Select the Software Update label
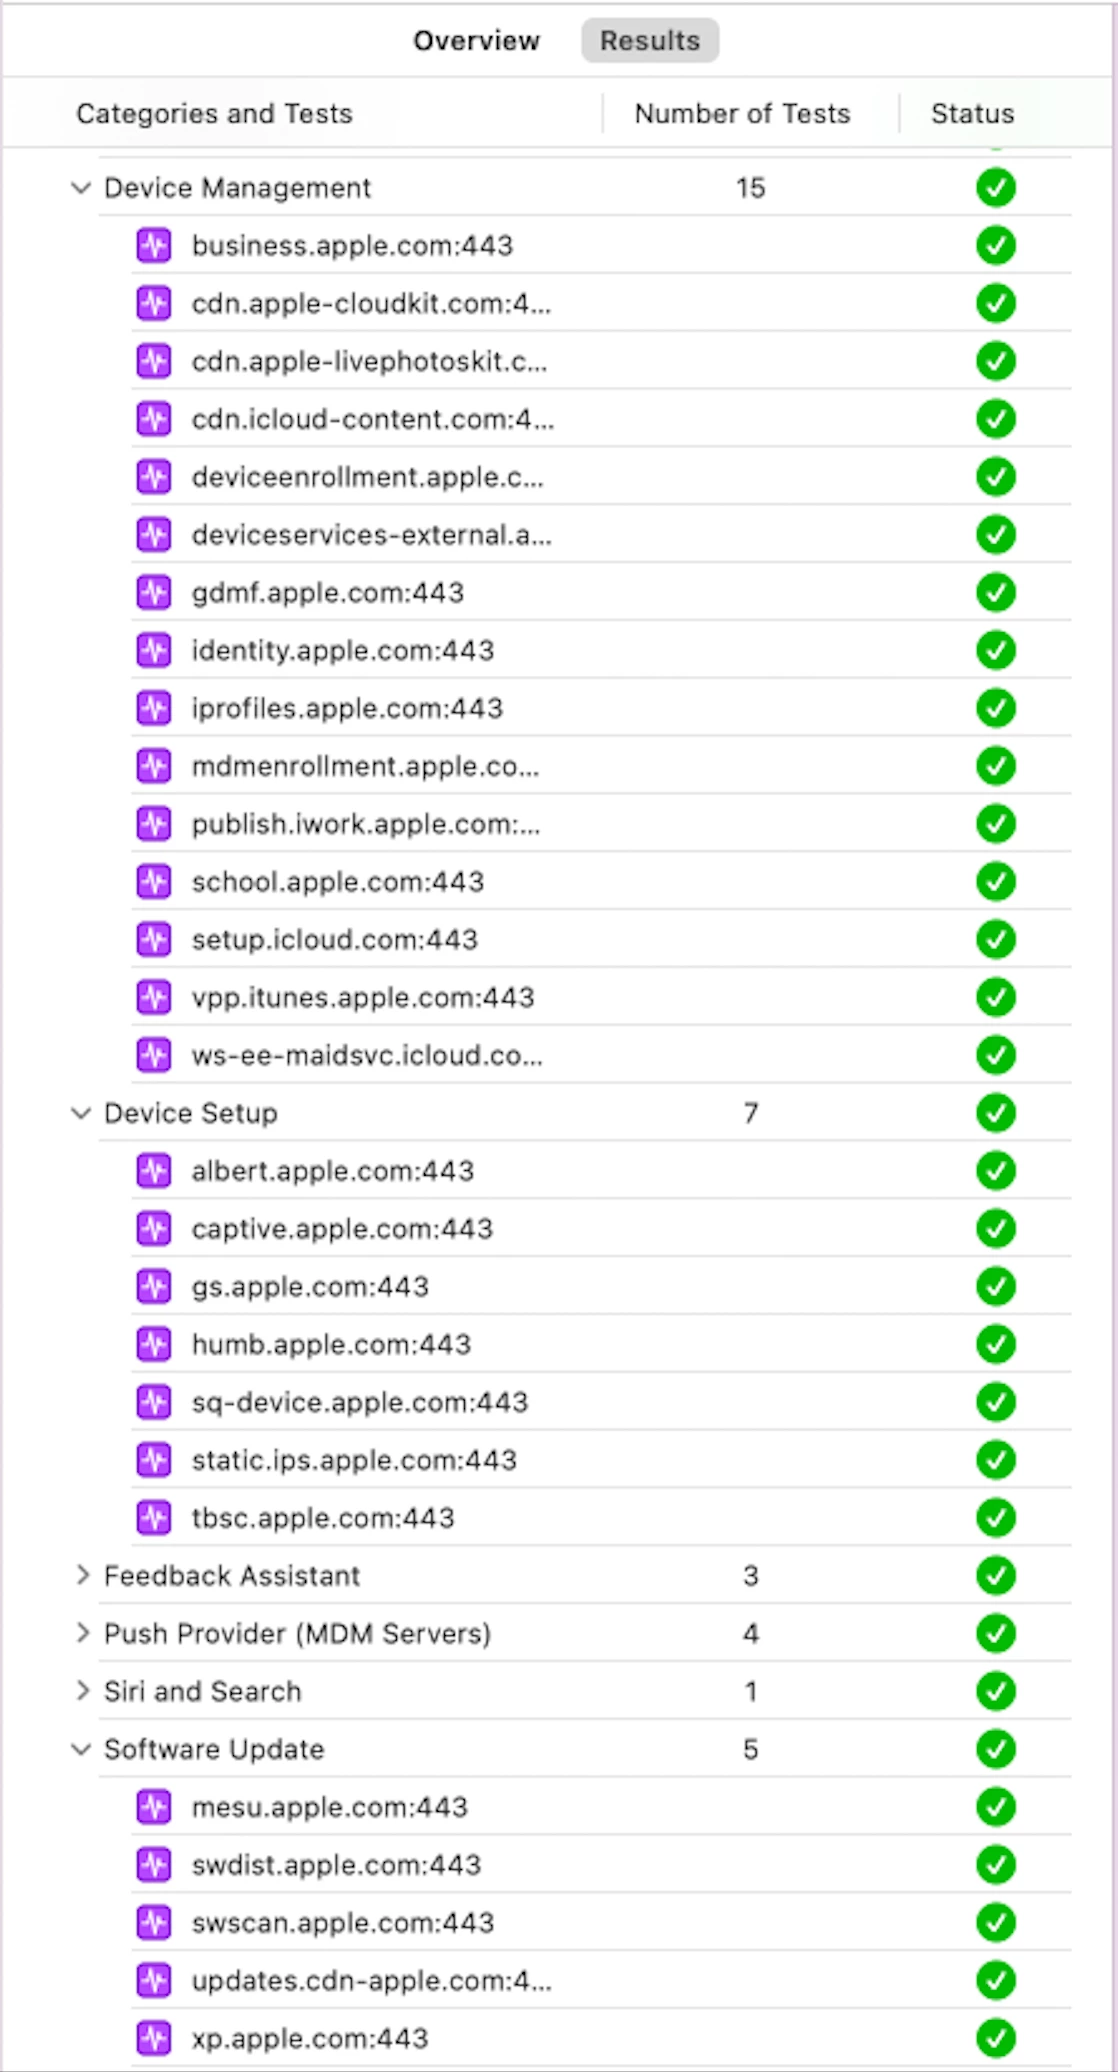This screenshot has width=1118, height=2072. pos(214,1749)
